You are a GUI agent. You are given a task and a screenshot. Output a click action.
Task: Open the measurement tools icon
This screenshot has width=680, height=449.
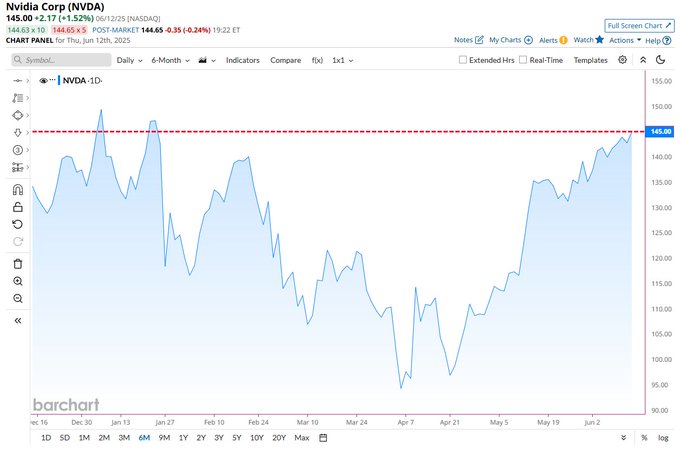point(17,167)
